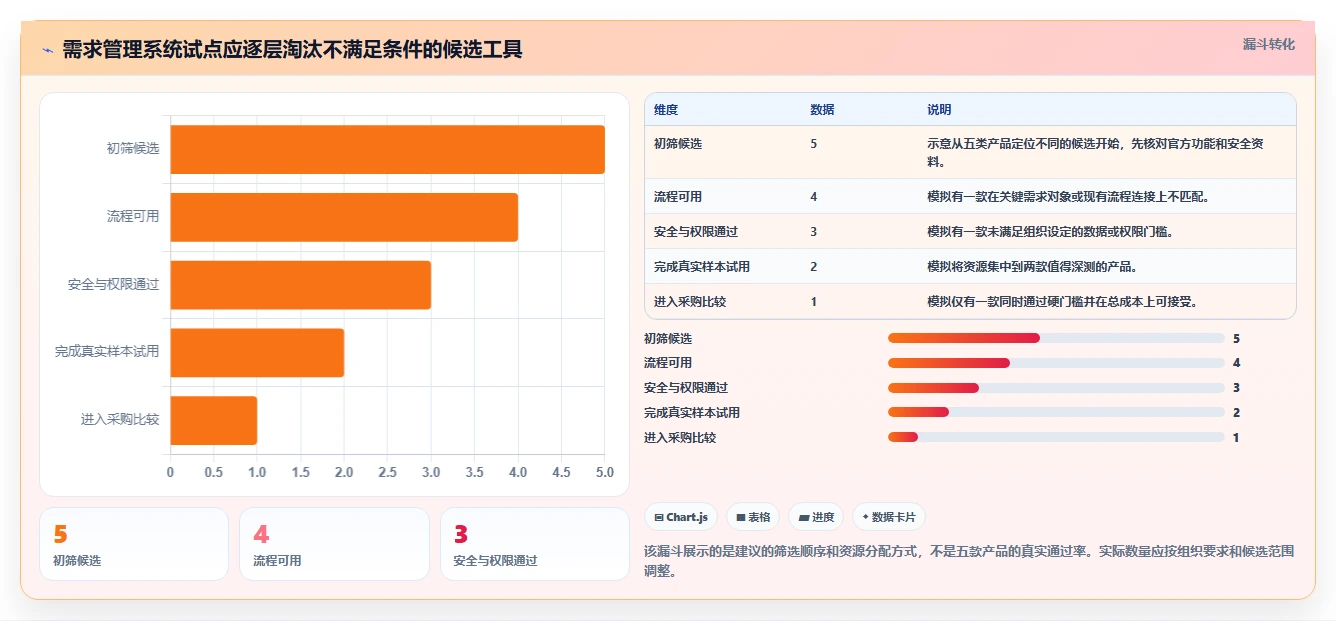Click the description starting 示意从五类产品定位不同的候选开始
The width and height of the screenshot is (1336, 621).
tap(1095, 152)
